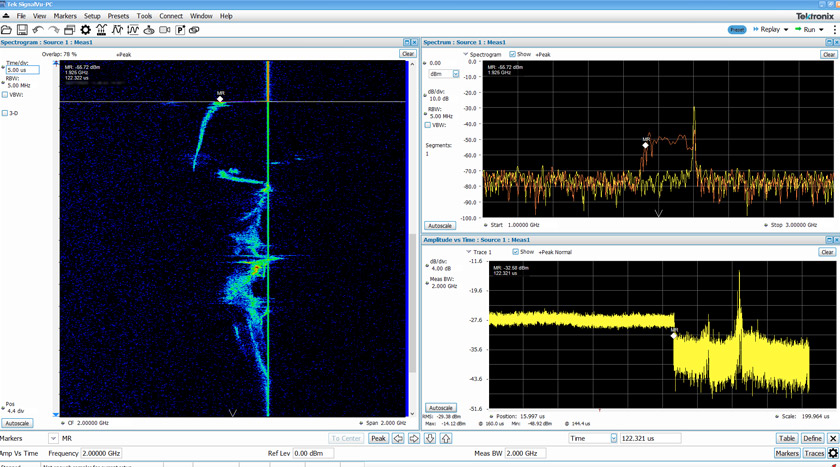The height and width of the screenshot is (467, 840).
Task: Click the Open file folder icon
Action: (x=8, y=30)
